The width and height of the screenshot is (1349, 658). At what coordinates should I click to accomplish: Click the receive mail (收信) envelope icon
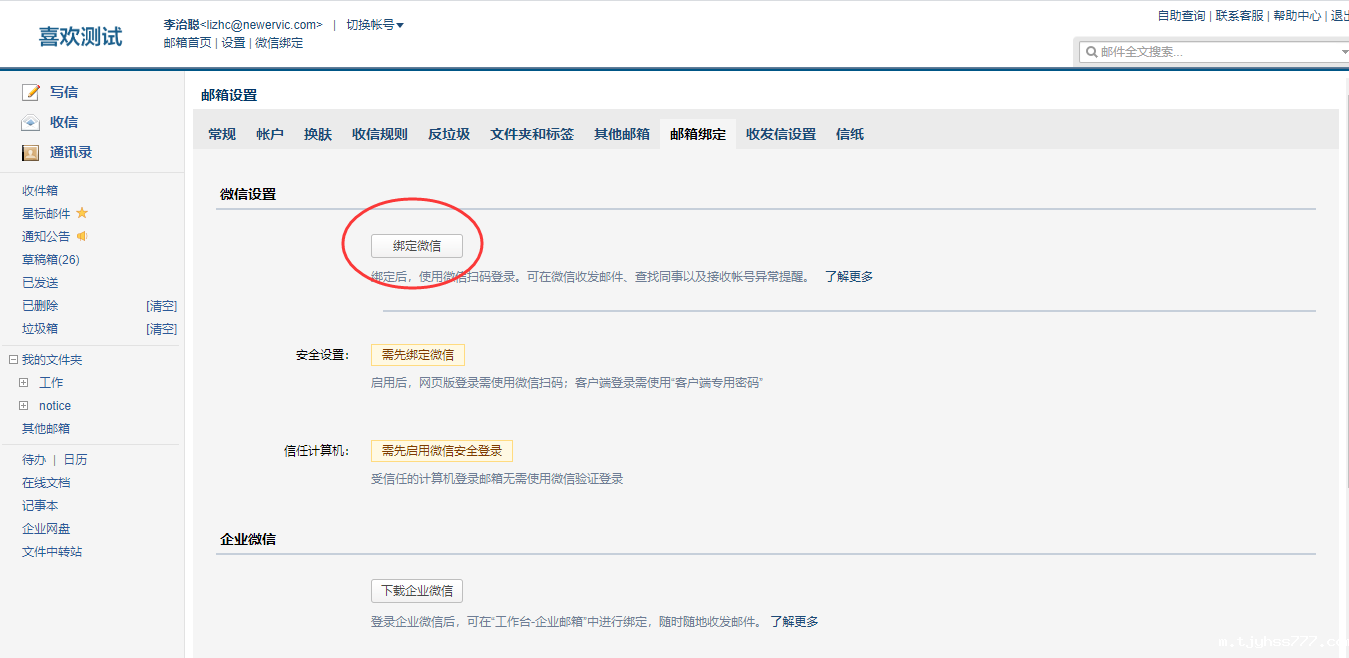click(x=31, y=122)
